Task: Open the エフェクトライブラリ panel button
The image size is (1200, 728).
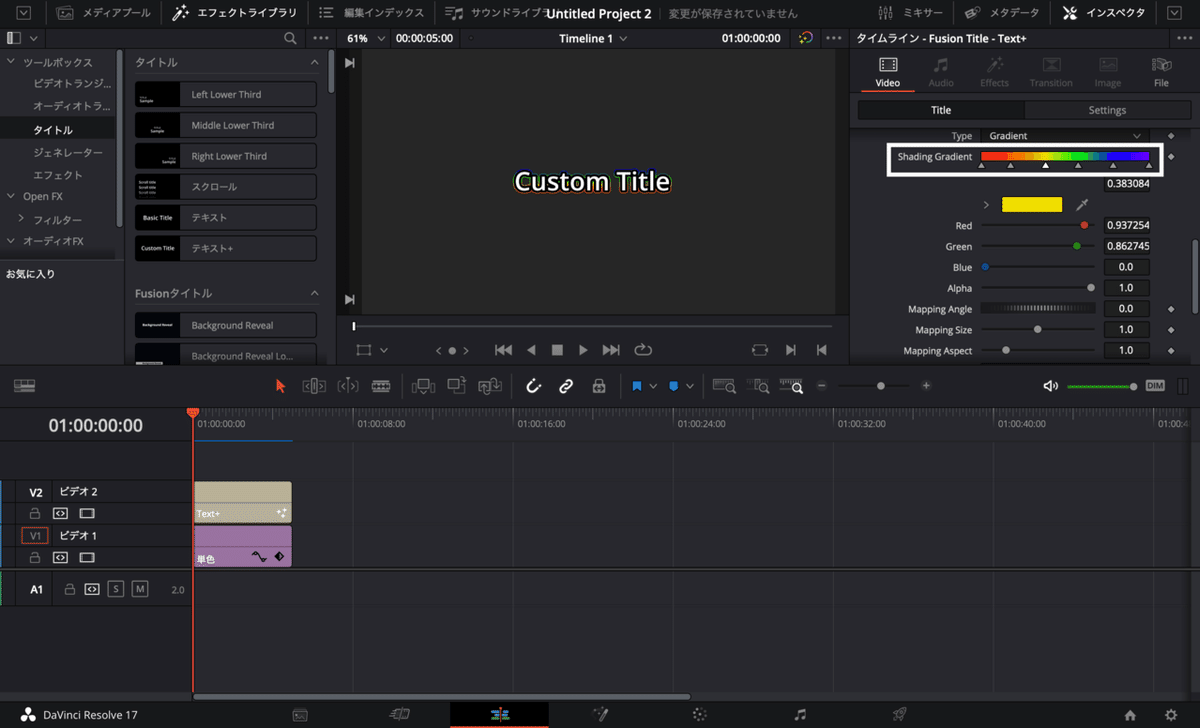Action: tap(234, 13)
